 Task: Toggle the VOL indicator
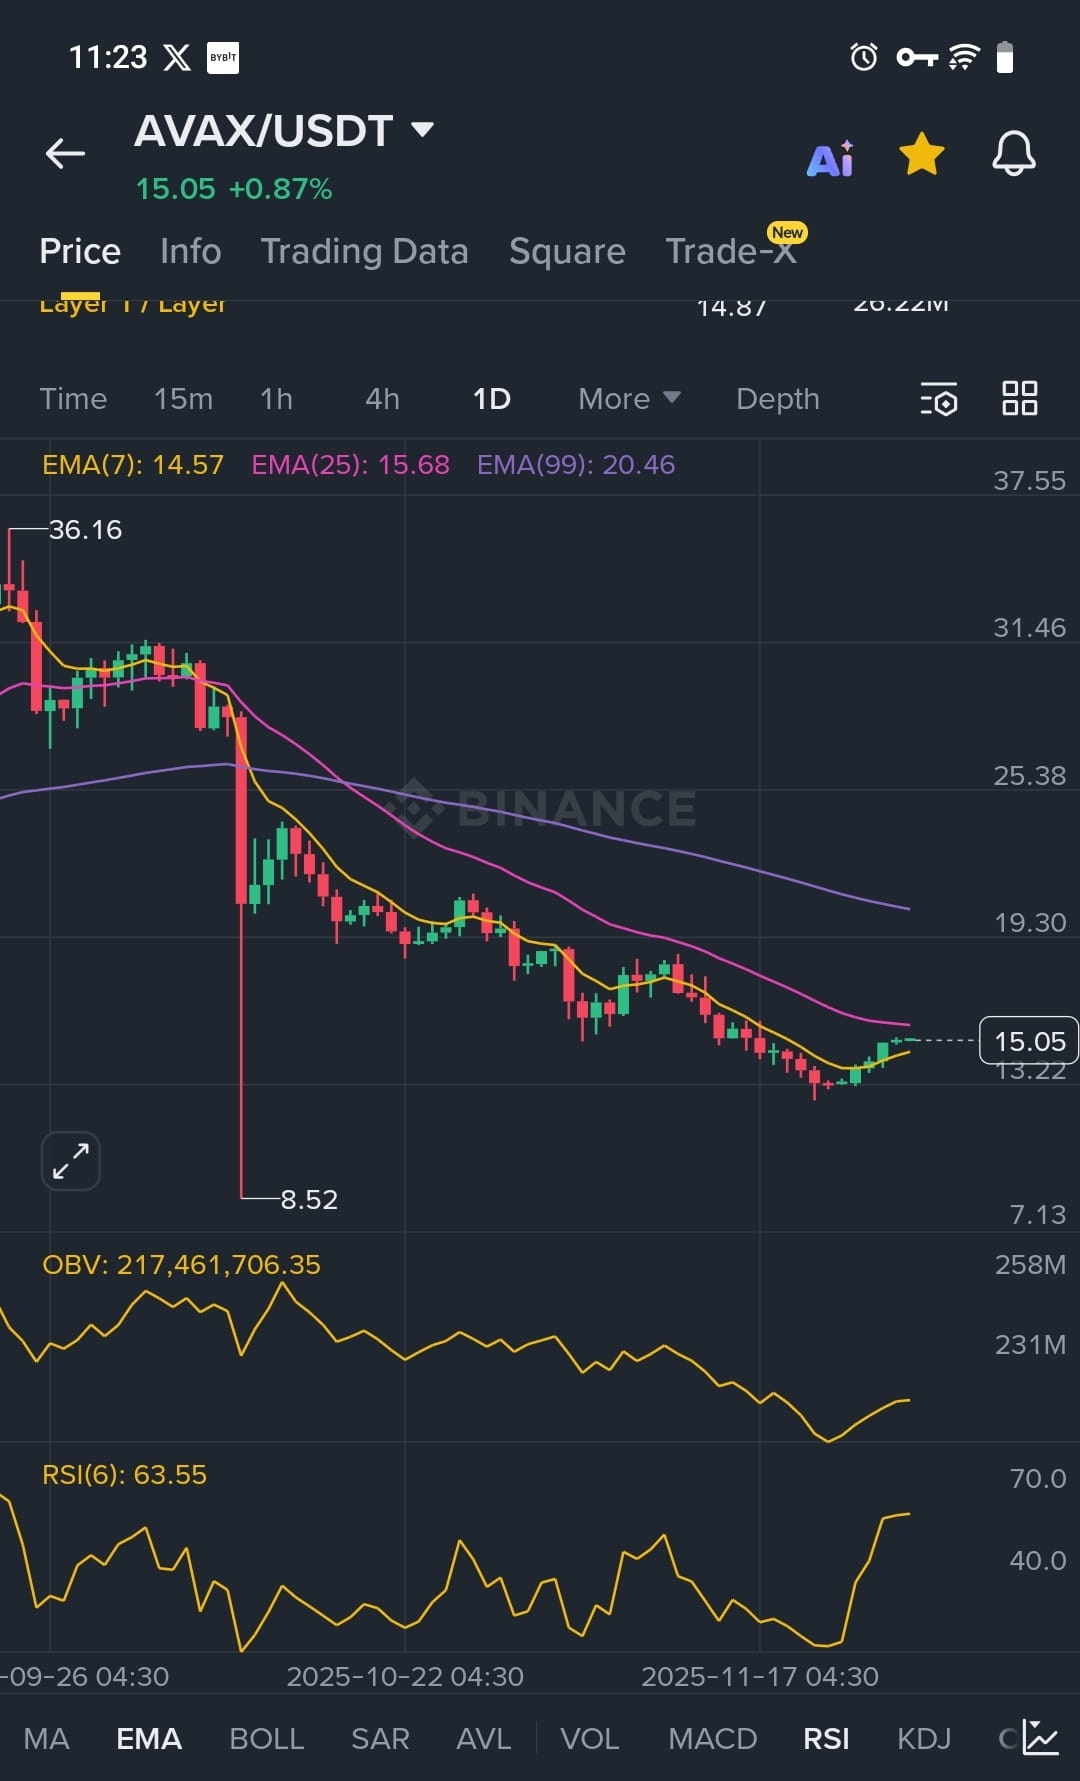pos(590,1739)
